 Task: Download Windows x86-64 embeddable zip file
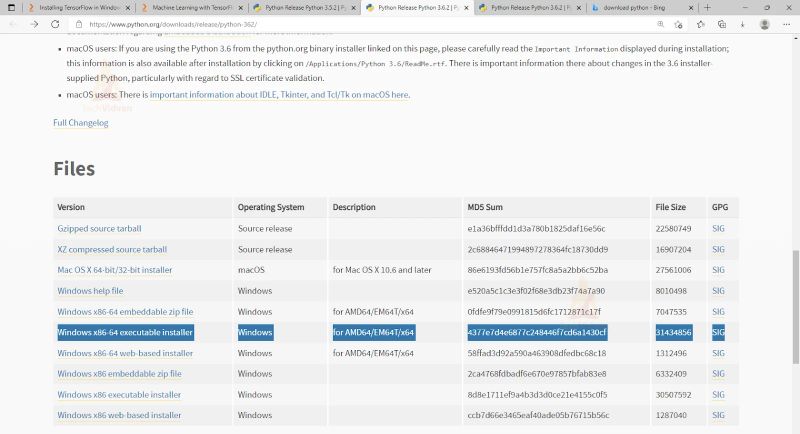click(x=125, y=312)
